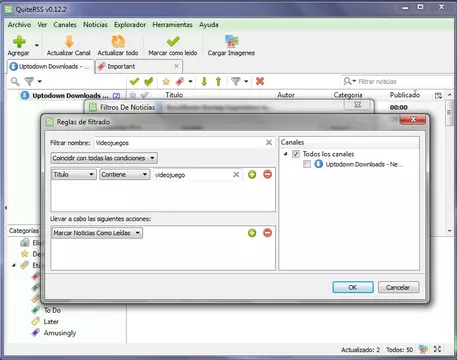Open the Contiene condition dropdown

[125, 174]
